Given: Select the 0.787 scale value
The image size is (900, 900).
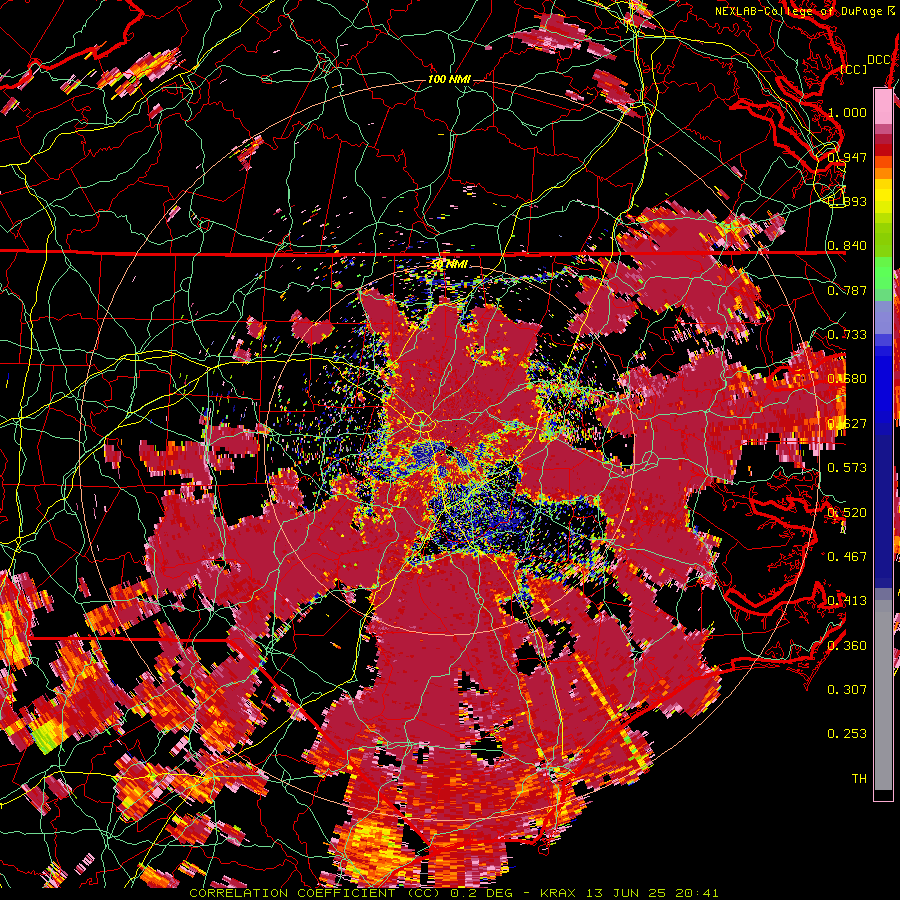Looking at the screenshot, I should pyautogui.click(x=847, y=290).
